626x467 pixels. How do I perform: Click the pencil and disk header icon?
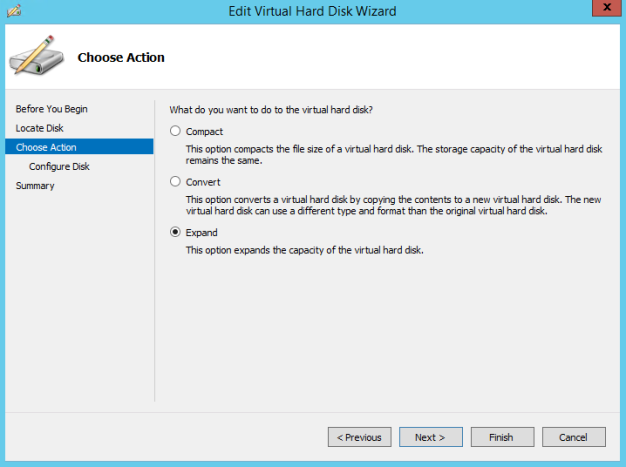coord(38,56)
